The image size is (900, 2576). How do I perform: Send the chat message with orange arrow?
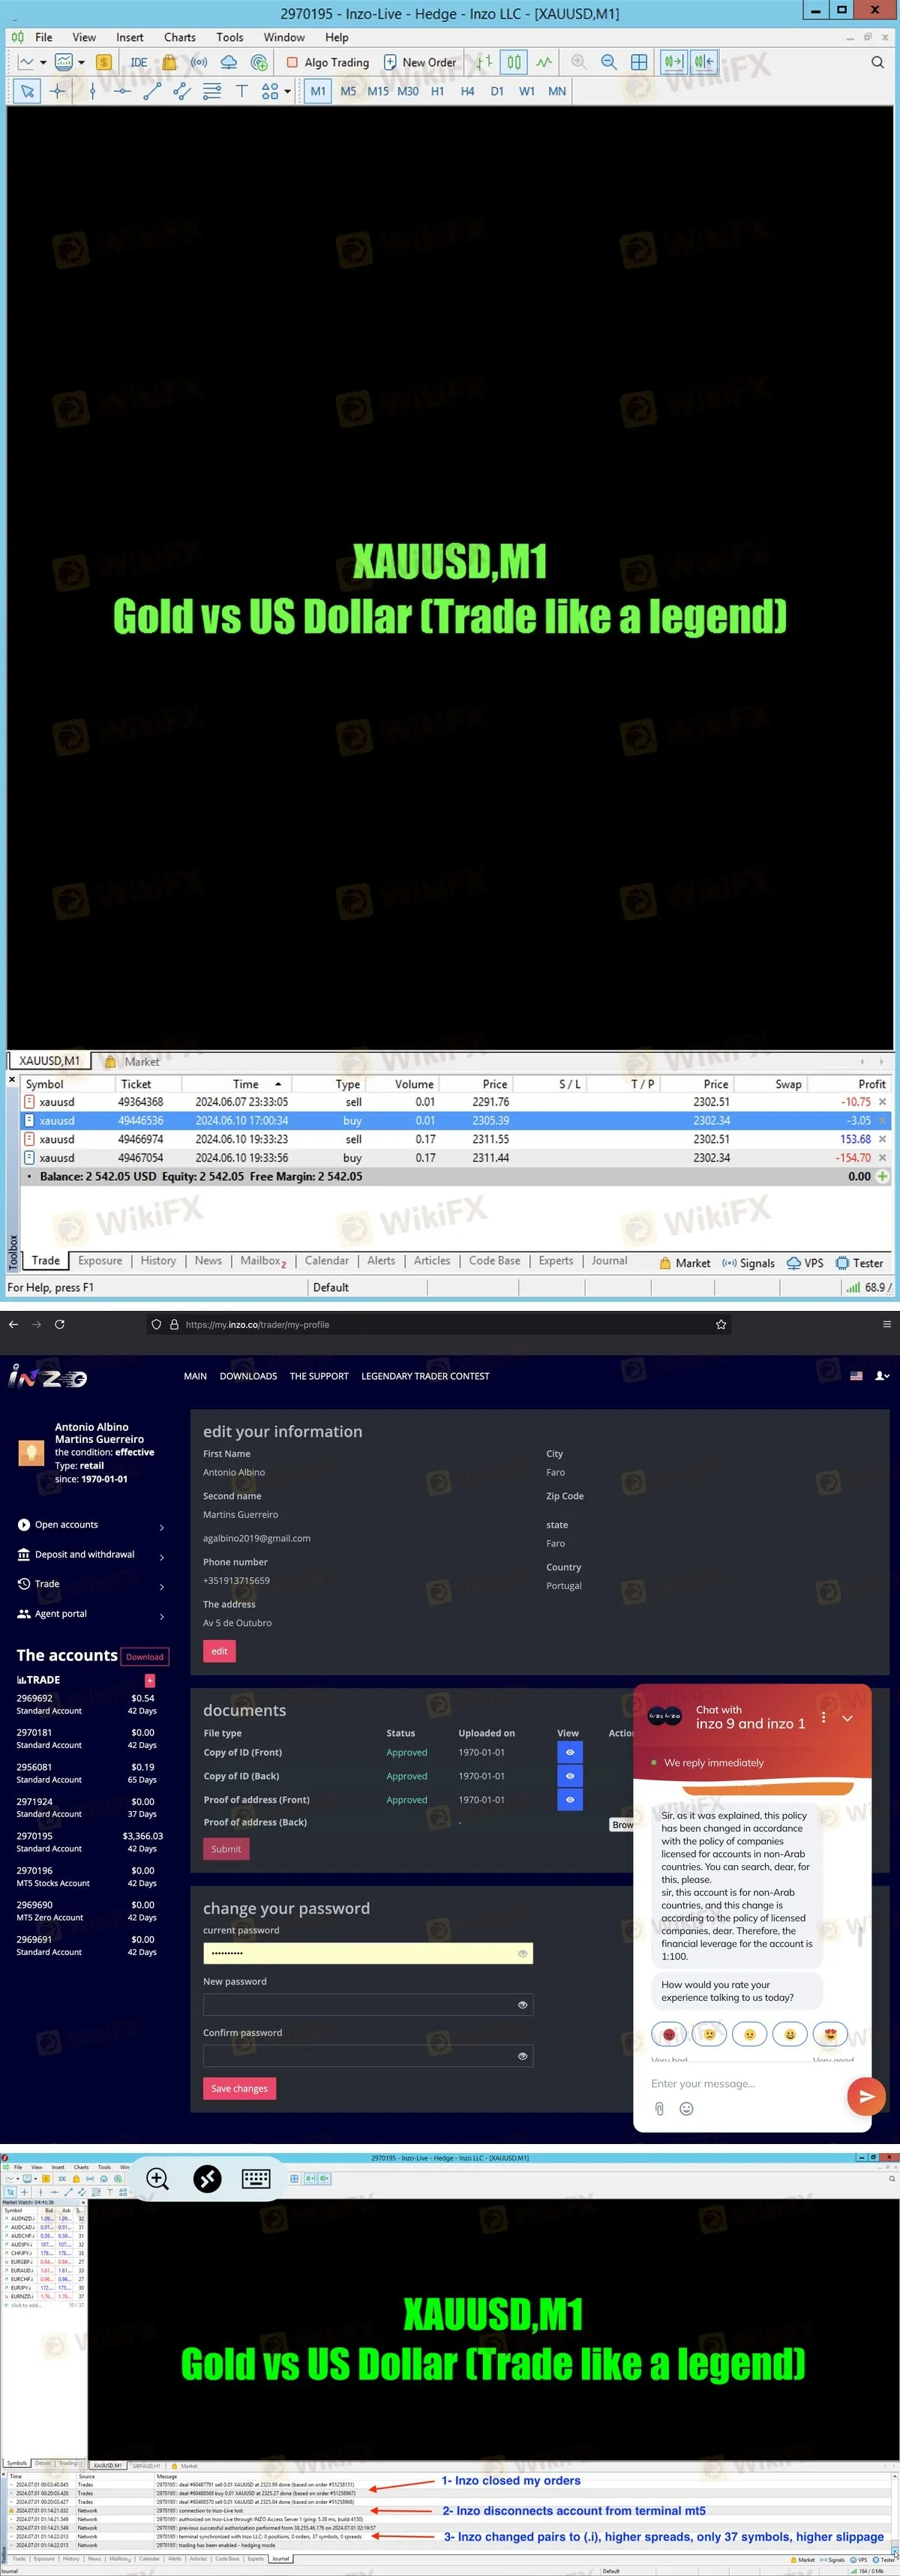coord(866,2096)
